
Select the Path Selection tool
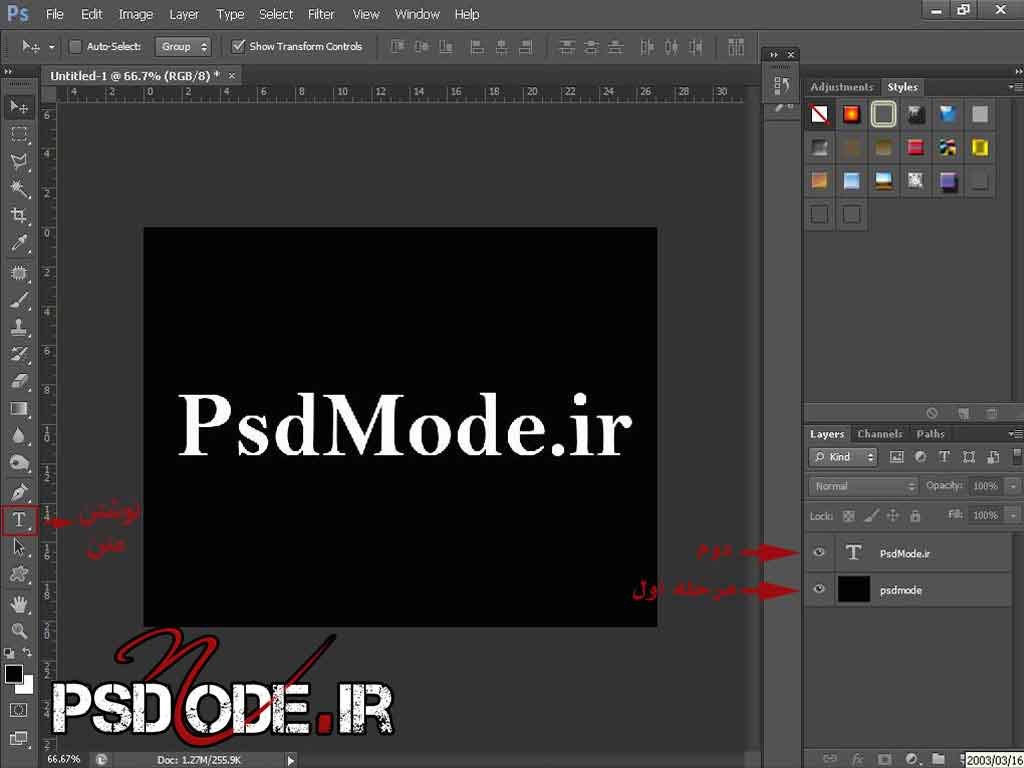tap(19, 547)
